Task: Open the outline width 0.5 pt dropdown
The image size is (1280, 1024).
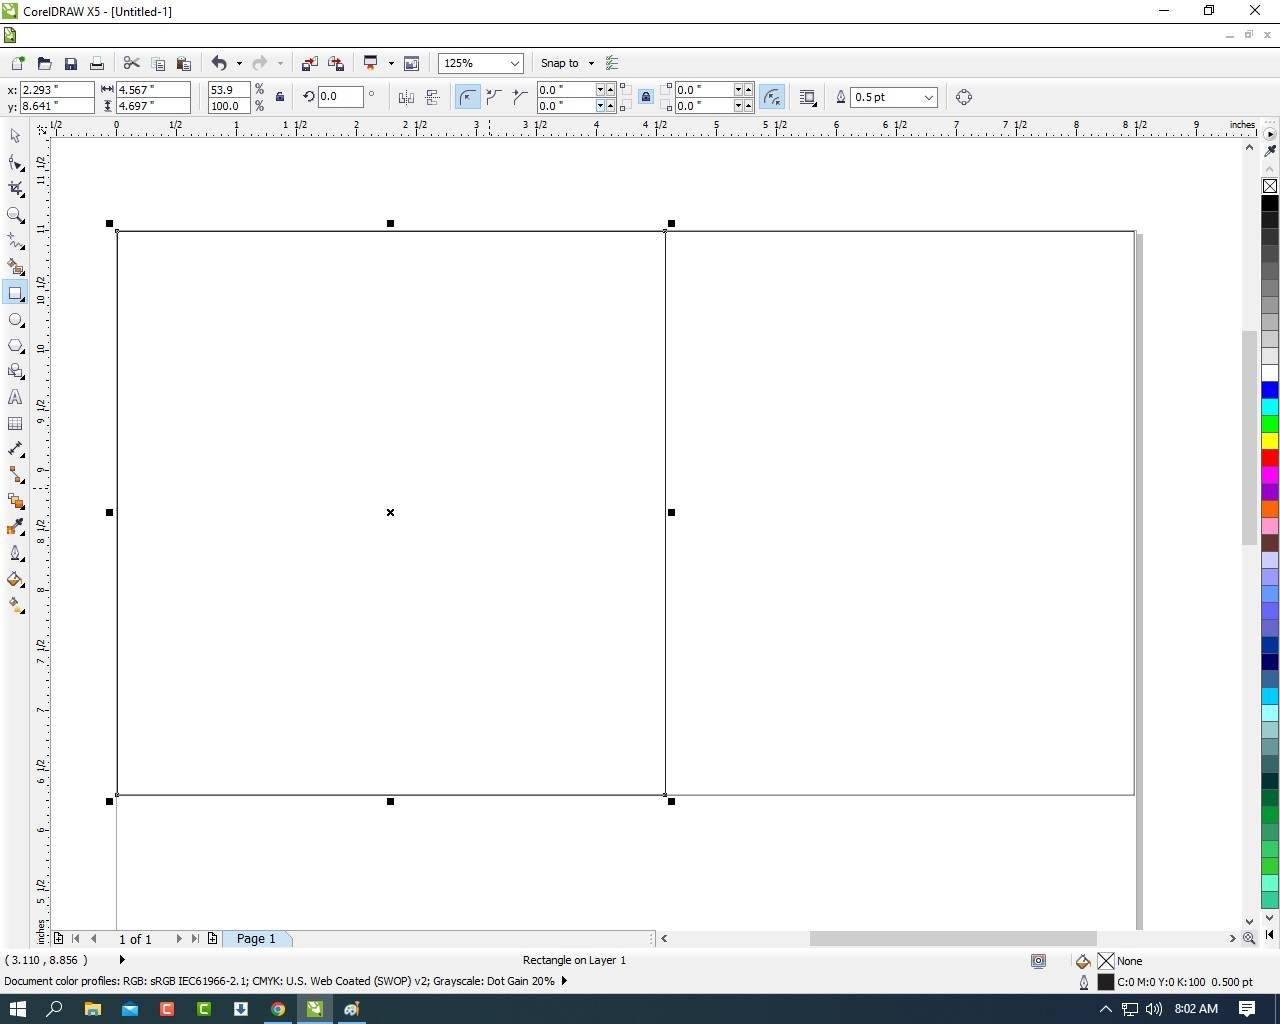Action: (x=928, y=97)
